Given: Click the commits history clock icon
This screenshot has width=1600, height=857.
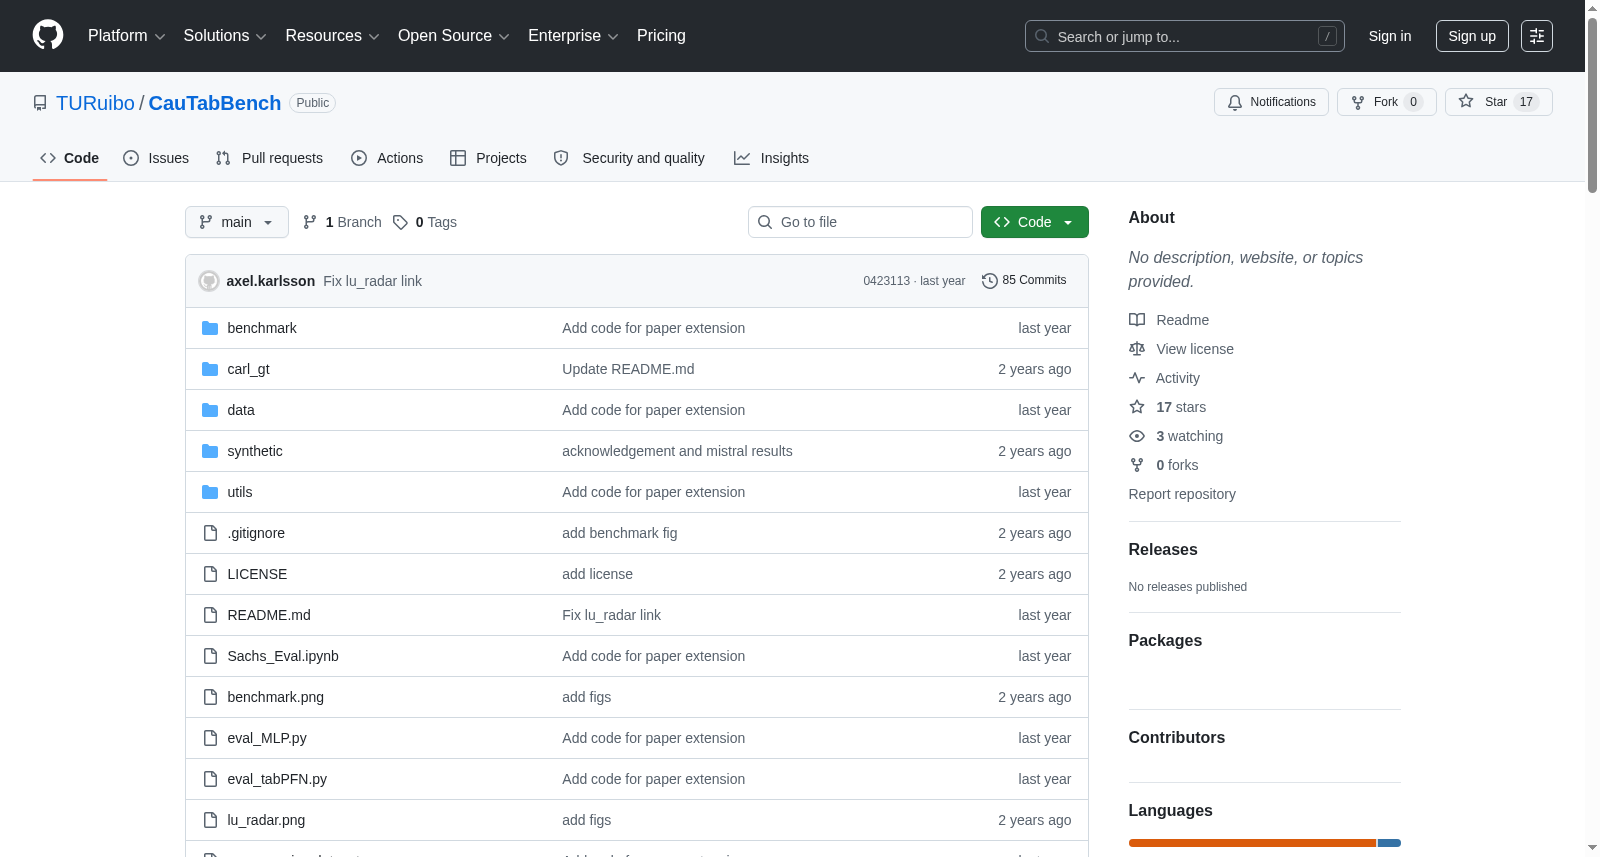Looking at the screenshot, I should click(990, 281).
